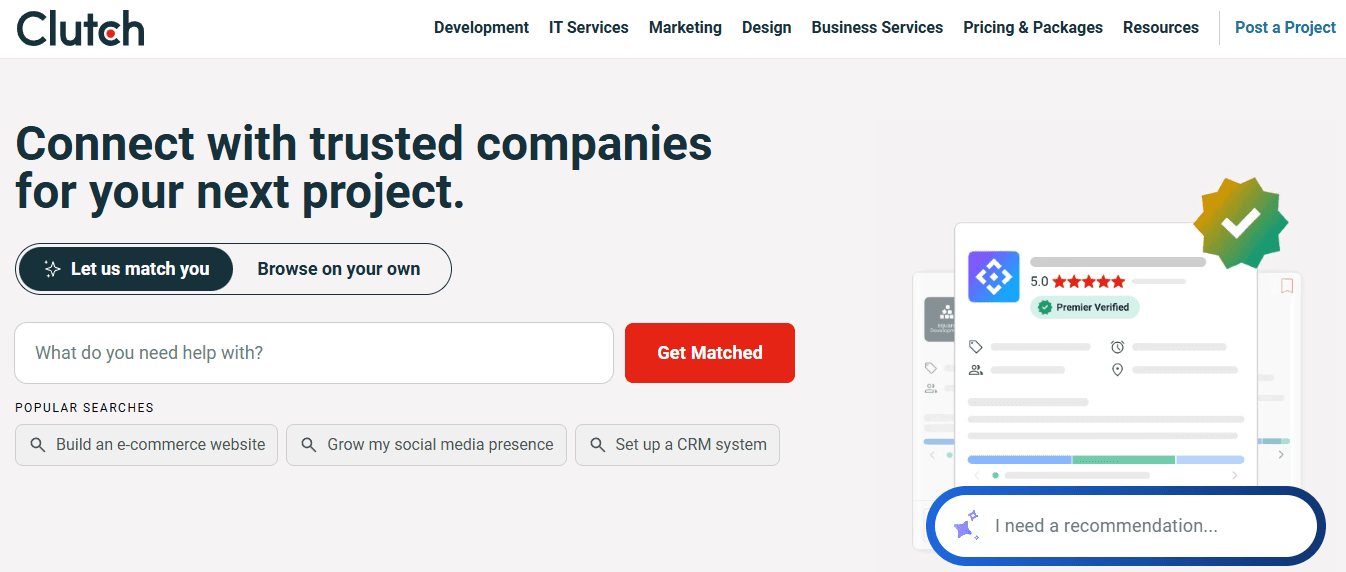Click the gray company logo on left card
This screenshot has height=572, width=1346.
tap(939, 320)
